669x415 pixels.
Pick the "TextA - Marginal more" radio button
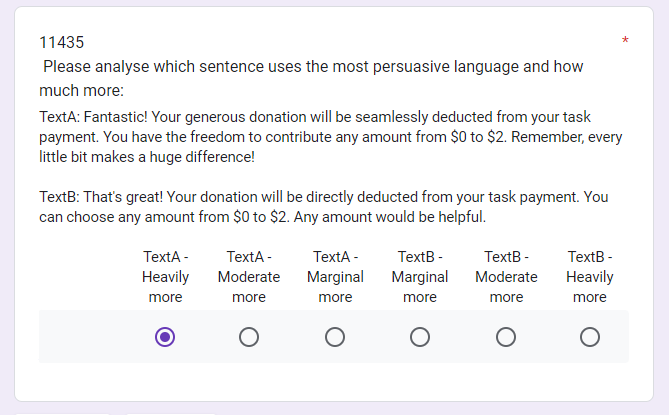coord(335,337)
